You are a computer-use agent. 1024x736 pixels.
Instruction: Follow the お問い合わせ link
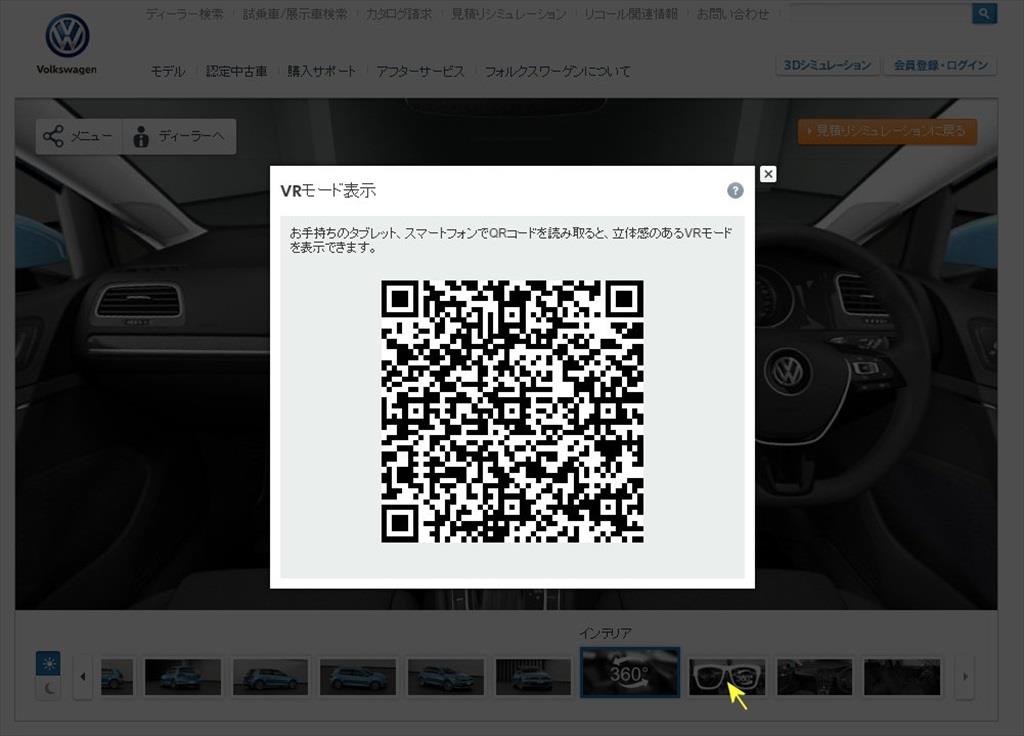(733, 14)
